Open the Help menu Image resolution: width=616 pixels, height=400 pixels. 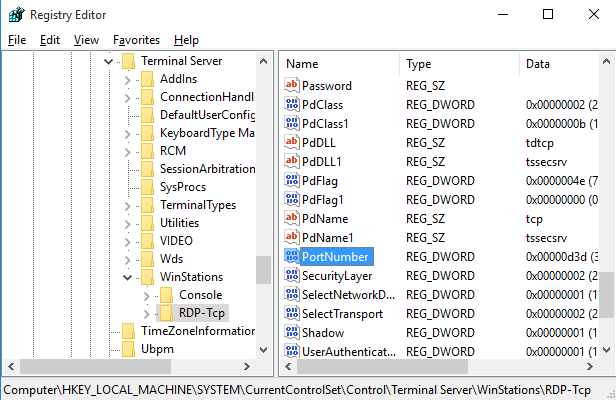coord(186,40)
